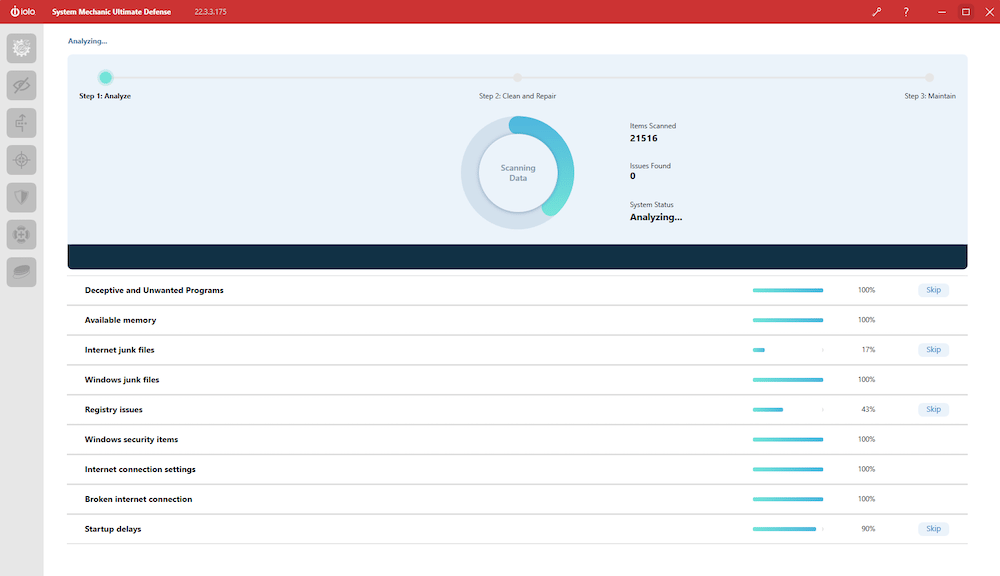Open the shield Security sidebar icon

tap(22, 197)
